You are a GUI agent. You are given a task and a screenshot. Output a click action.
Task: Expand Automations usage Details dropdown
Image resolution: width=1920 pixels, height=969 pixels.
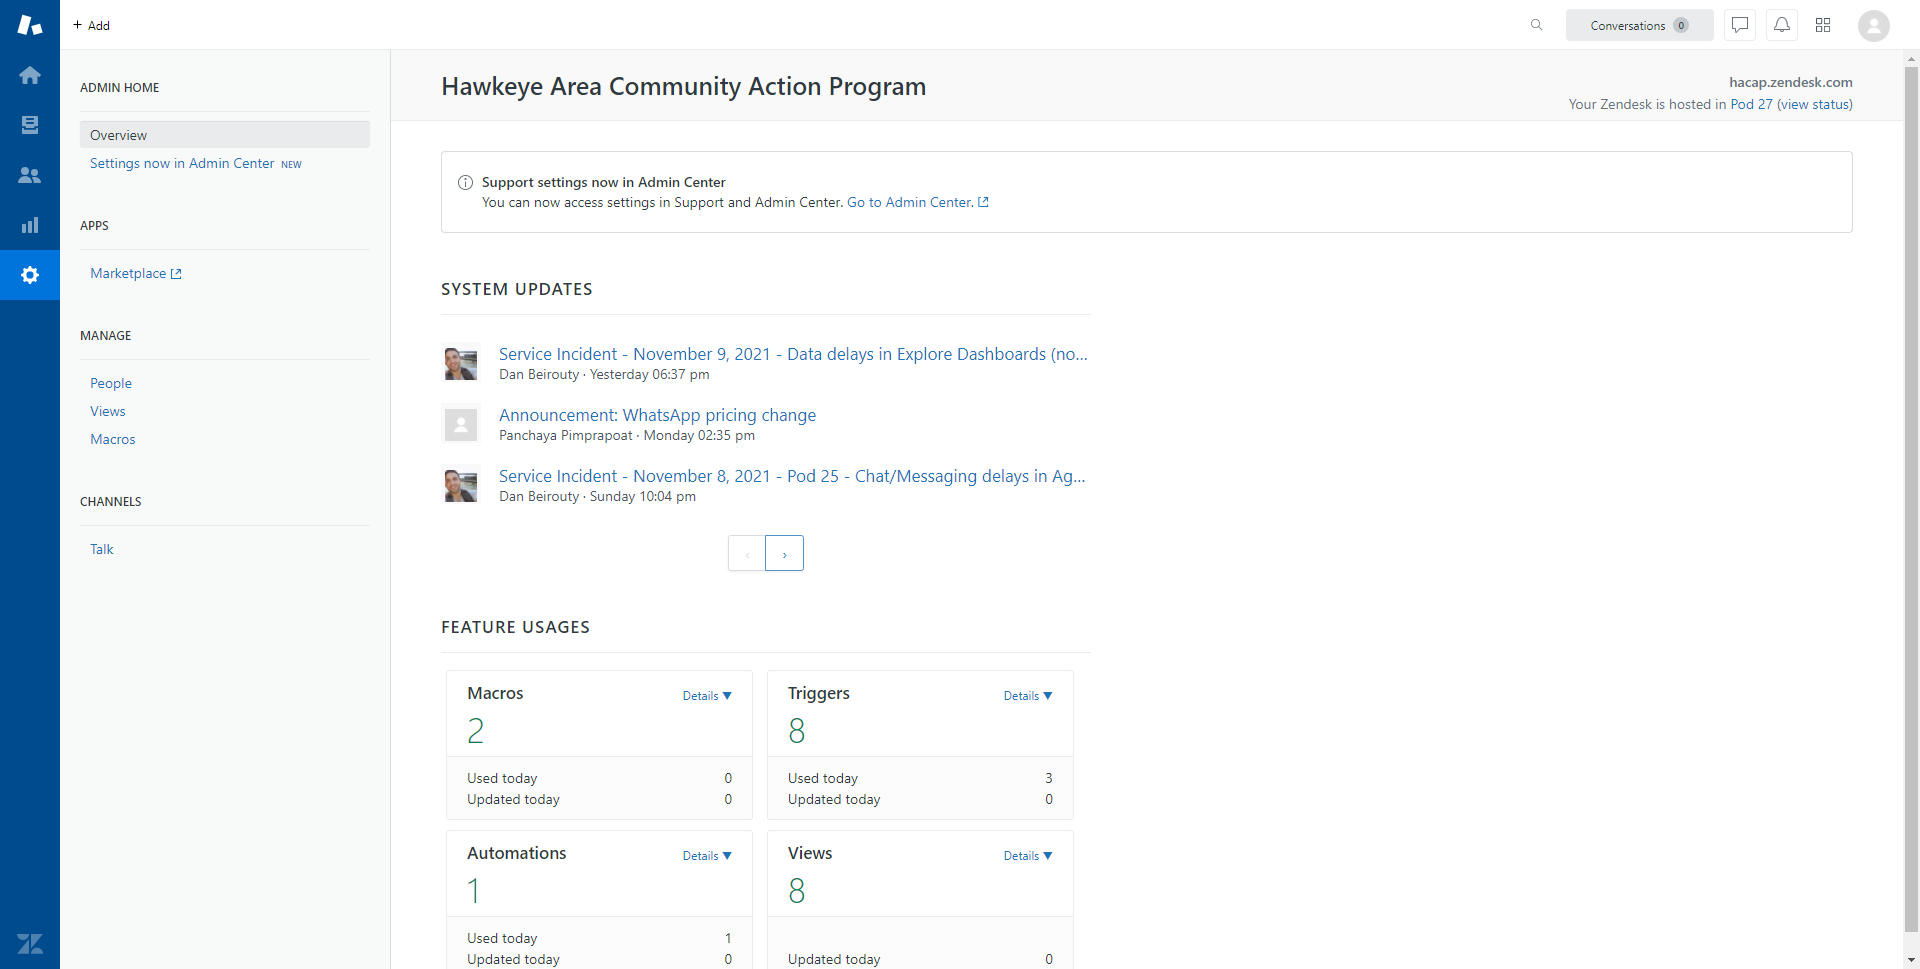point(707,856)
